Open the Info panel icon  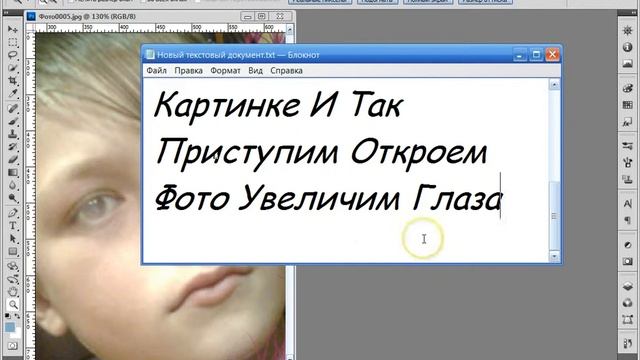click(x=628, y=47)
